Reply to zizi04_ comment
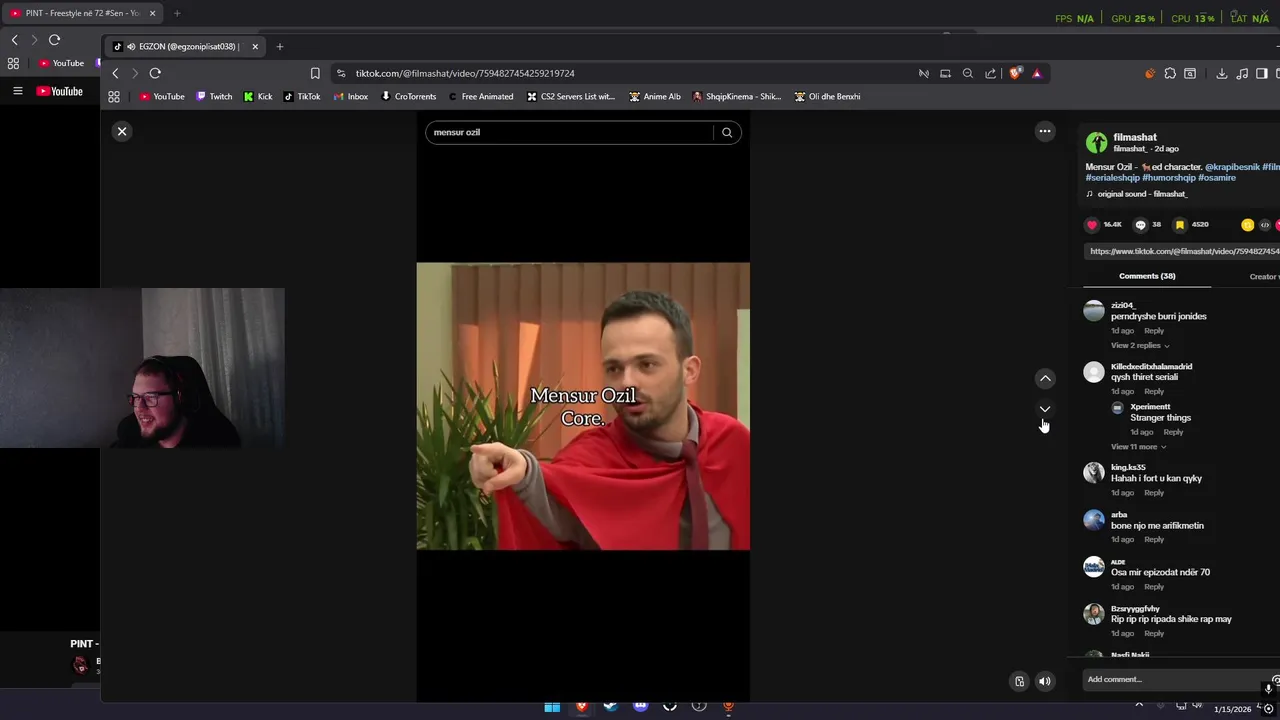Viewport: 1280px width, 720px height. [1154, 330]
